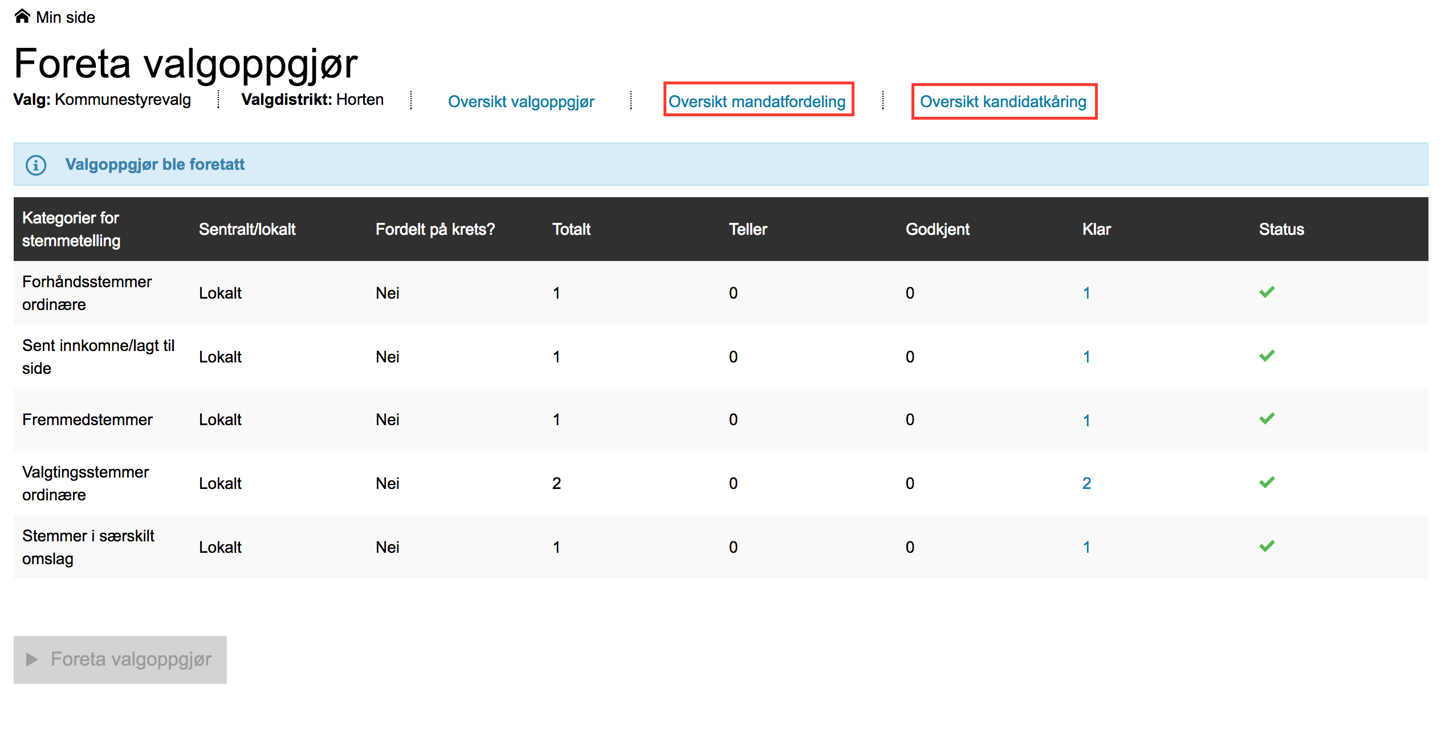Viewport: 1440px width, 734px height.
Task: Click Nei in the Forhåndsstemmer ordinære row
Action: 387,294
